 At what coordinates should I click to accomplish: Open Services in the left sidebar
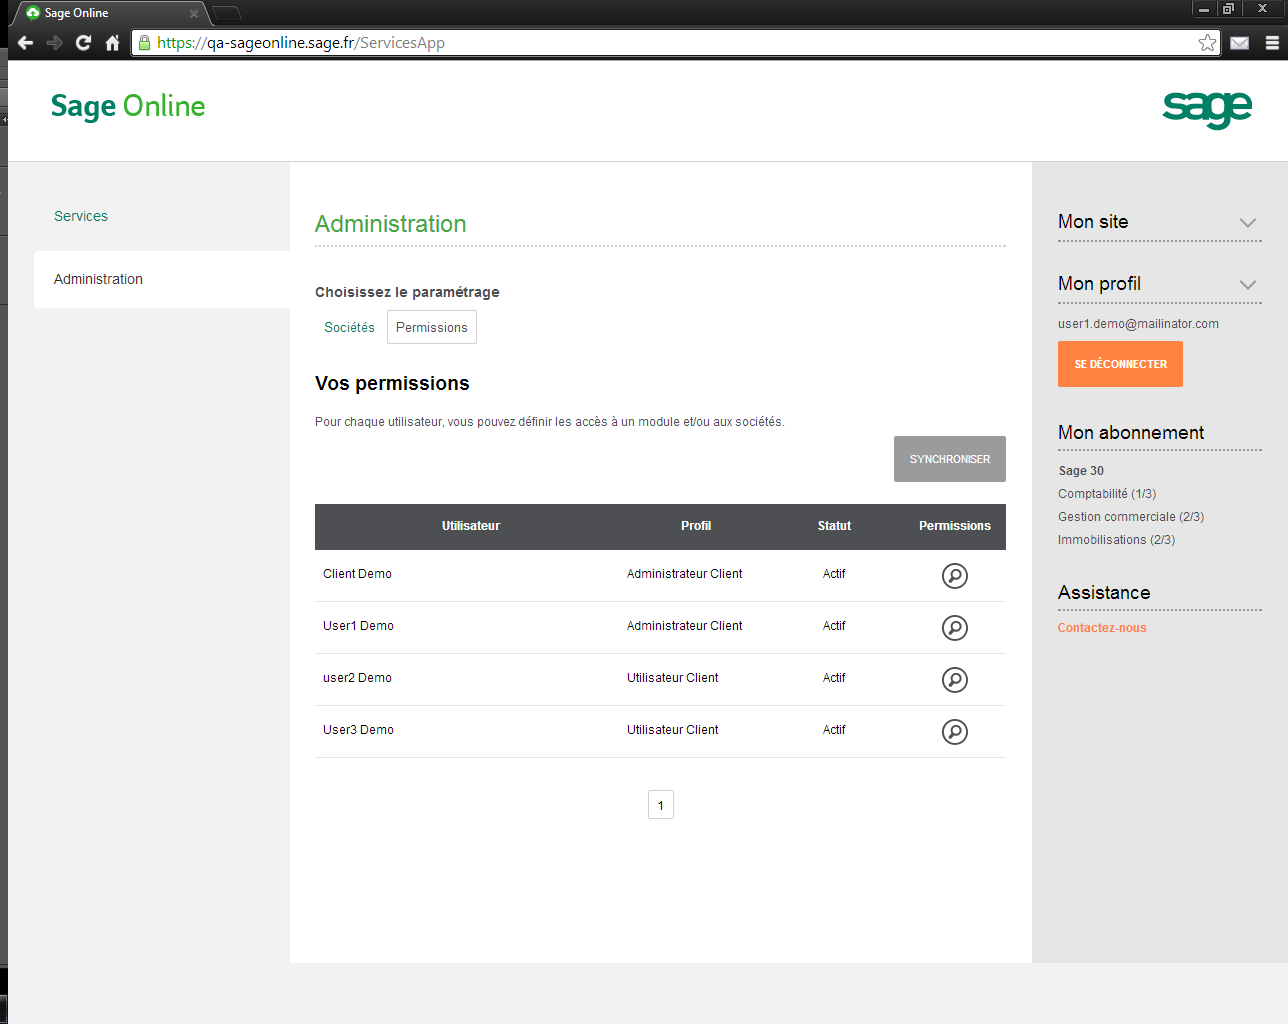pos(81,216)
